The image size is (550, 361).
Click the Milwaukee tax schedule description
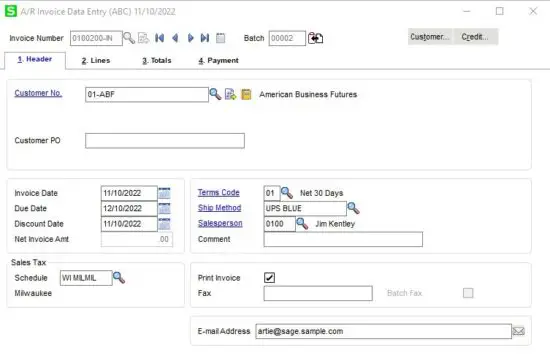pos(33,293)
